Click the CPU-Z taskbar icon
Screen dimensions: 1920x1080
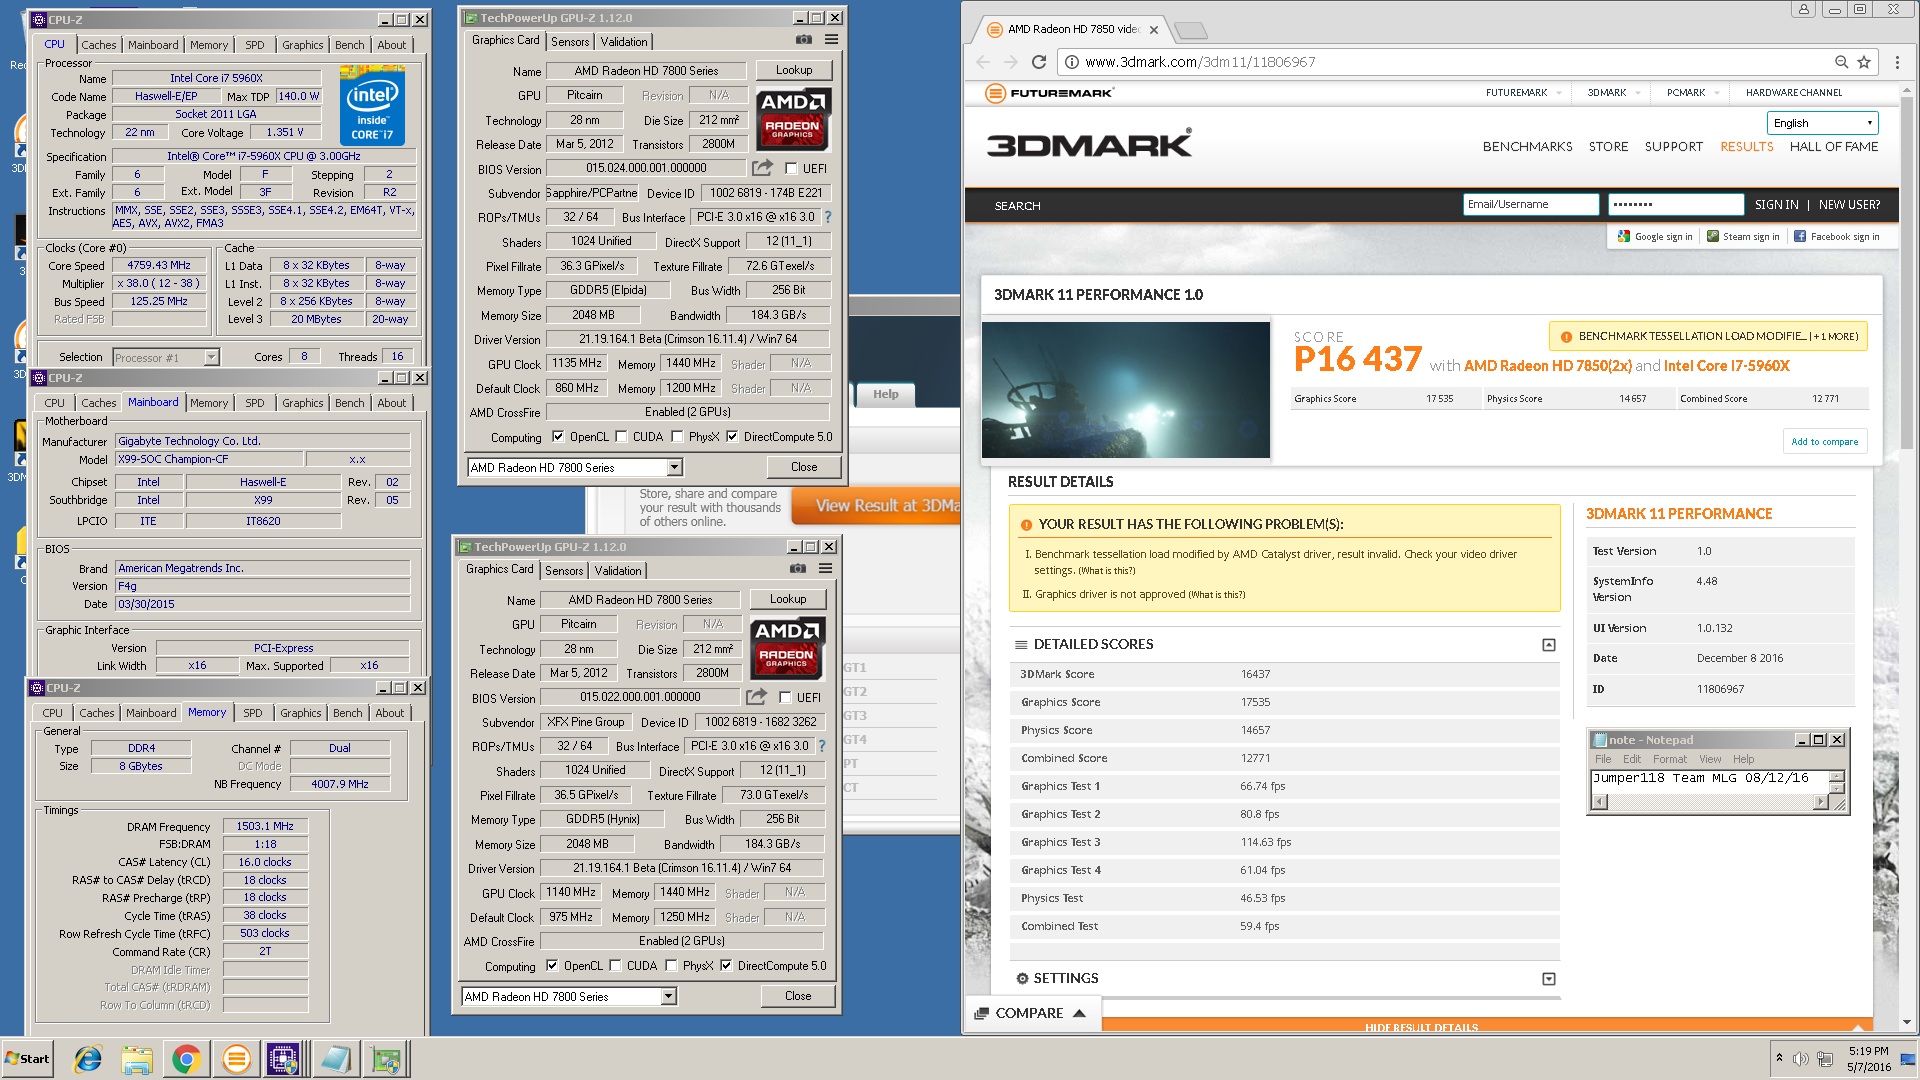click(x=283, y=1059)
